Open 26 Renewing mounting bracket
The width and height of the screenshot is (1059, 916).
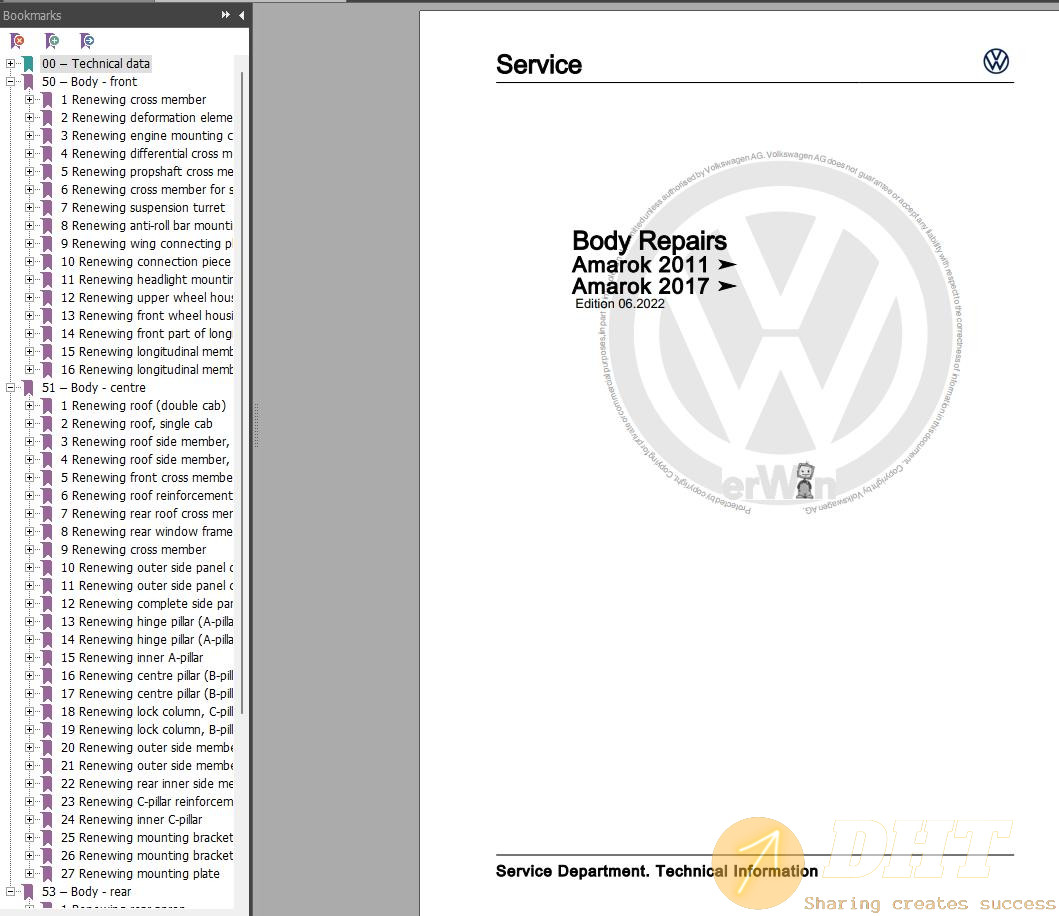(x=147, y=856)
